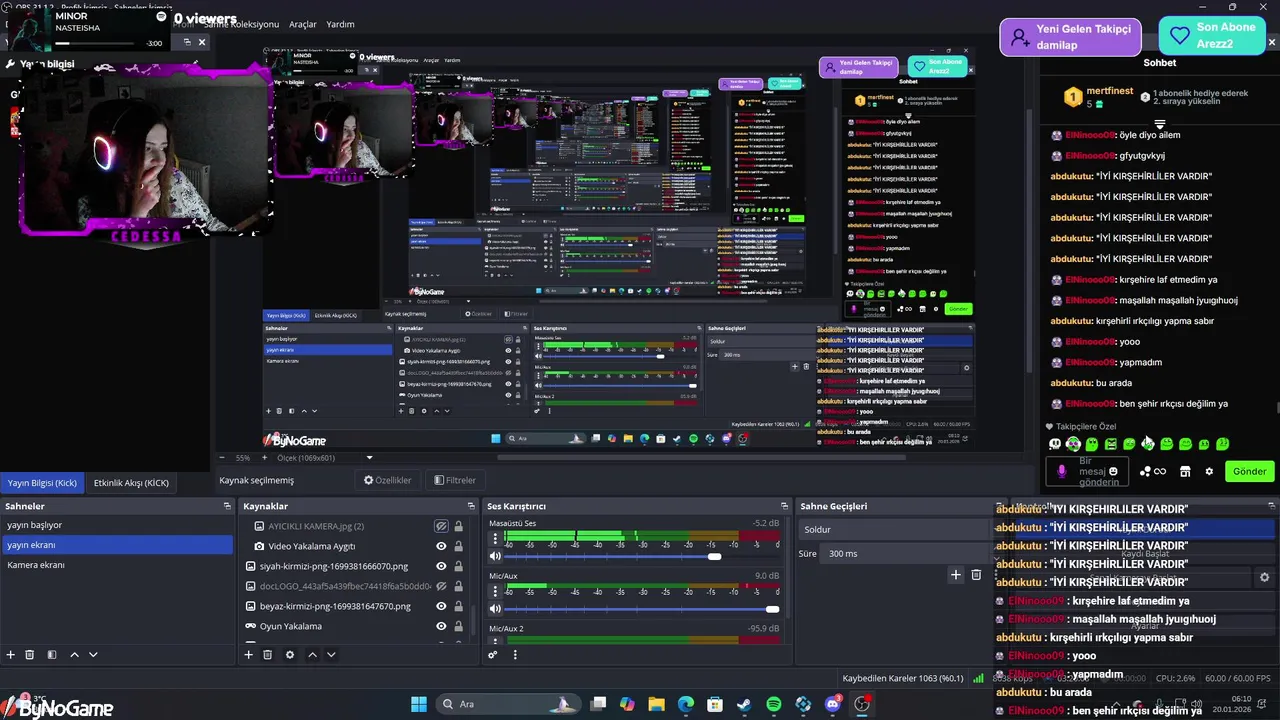Add a new source in Kaynaklar panel
The width and height of the screenshot is (1280, 720).
click(249, 655)
